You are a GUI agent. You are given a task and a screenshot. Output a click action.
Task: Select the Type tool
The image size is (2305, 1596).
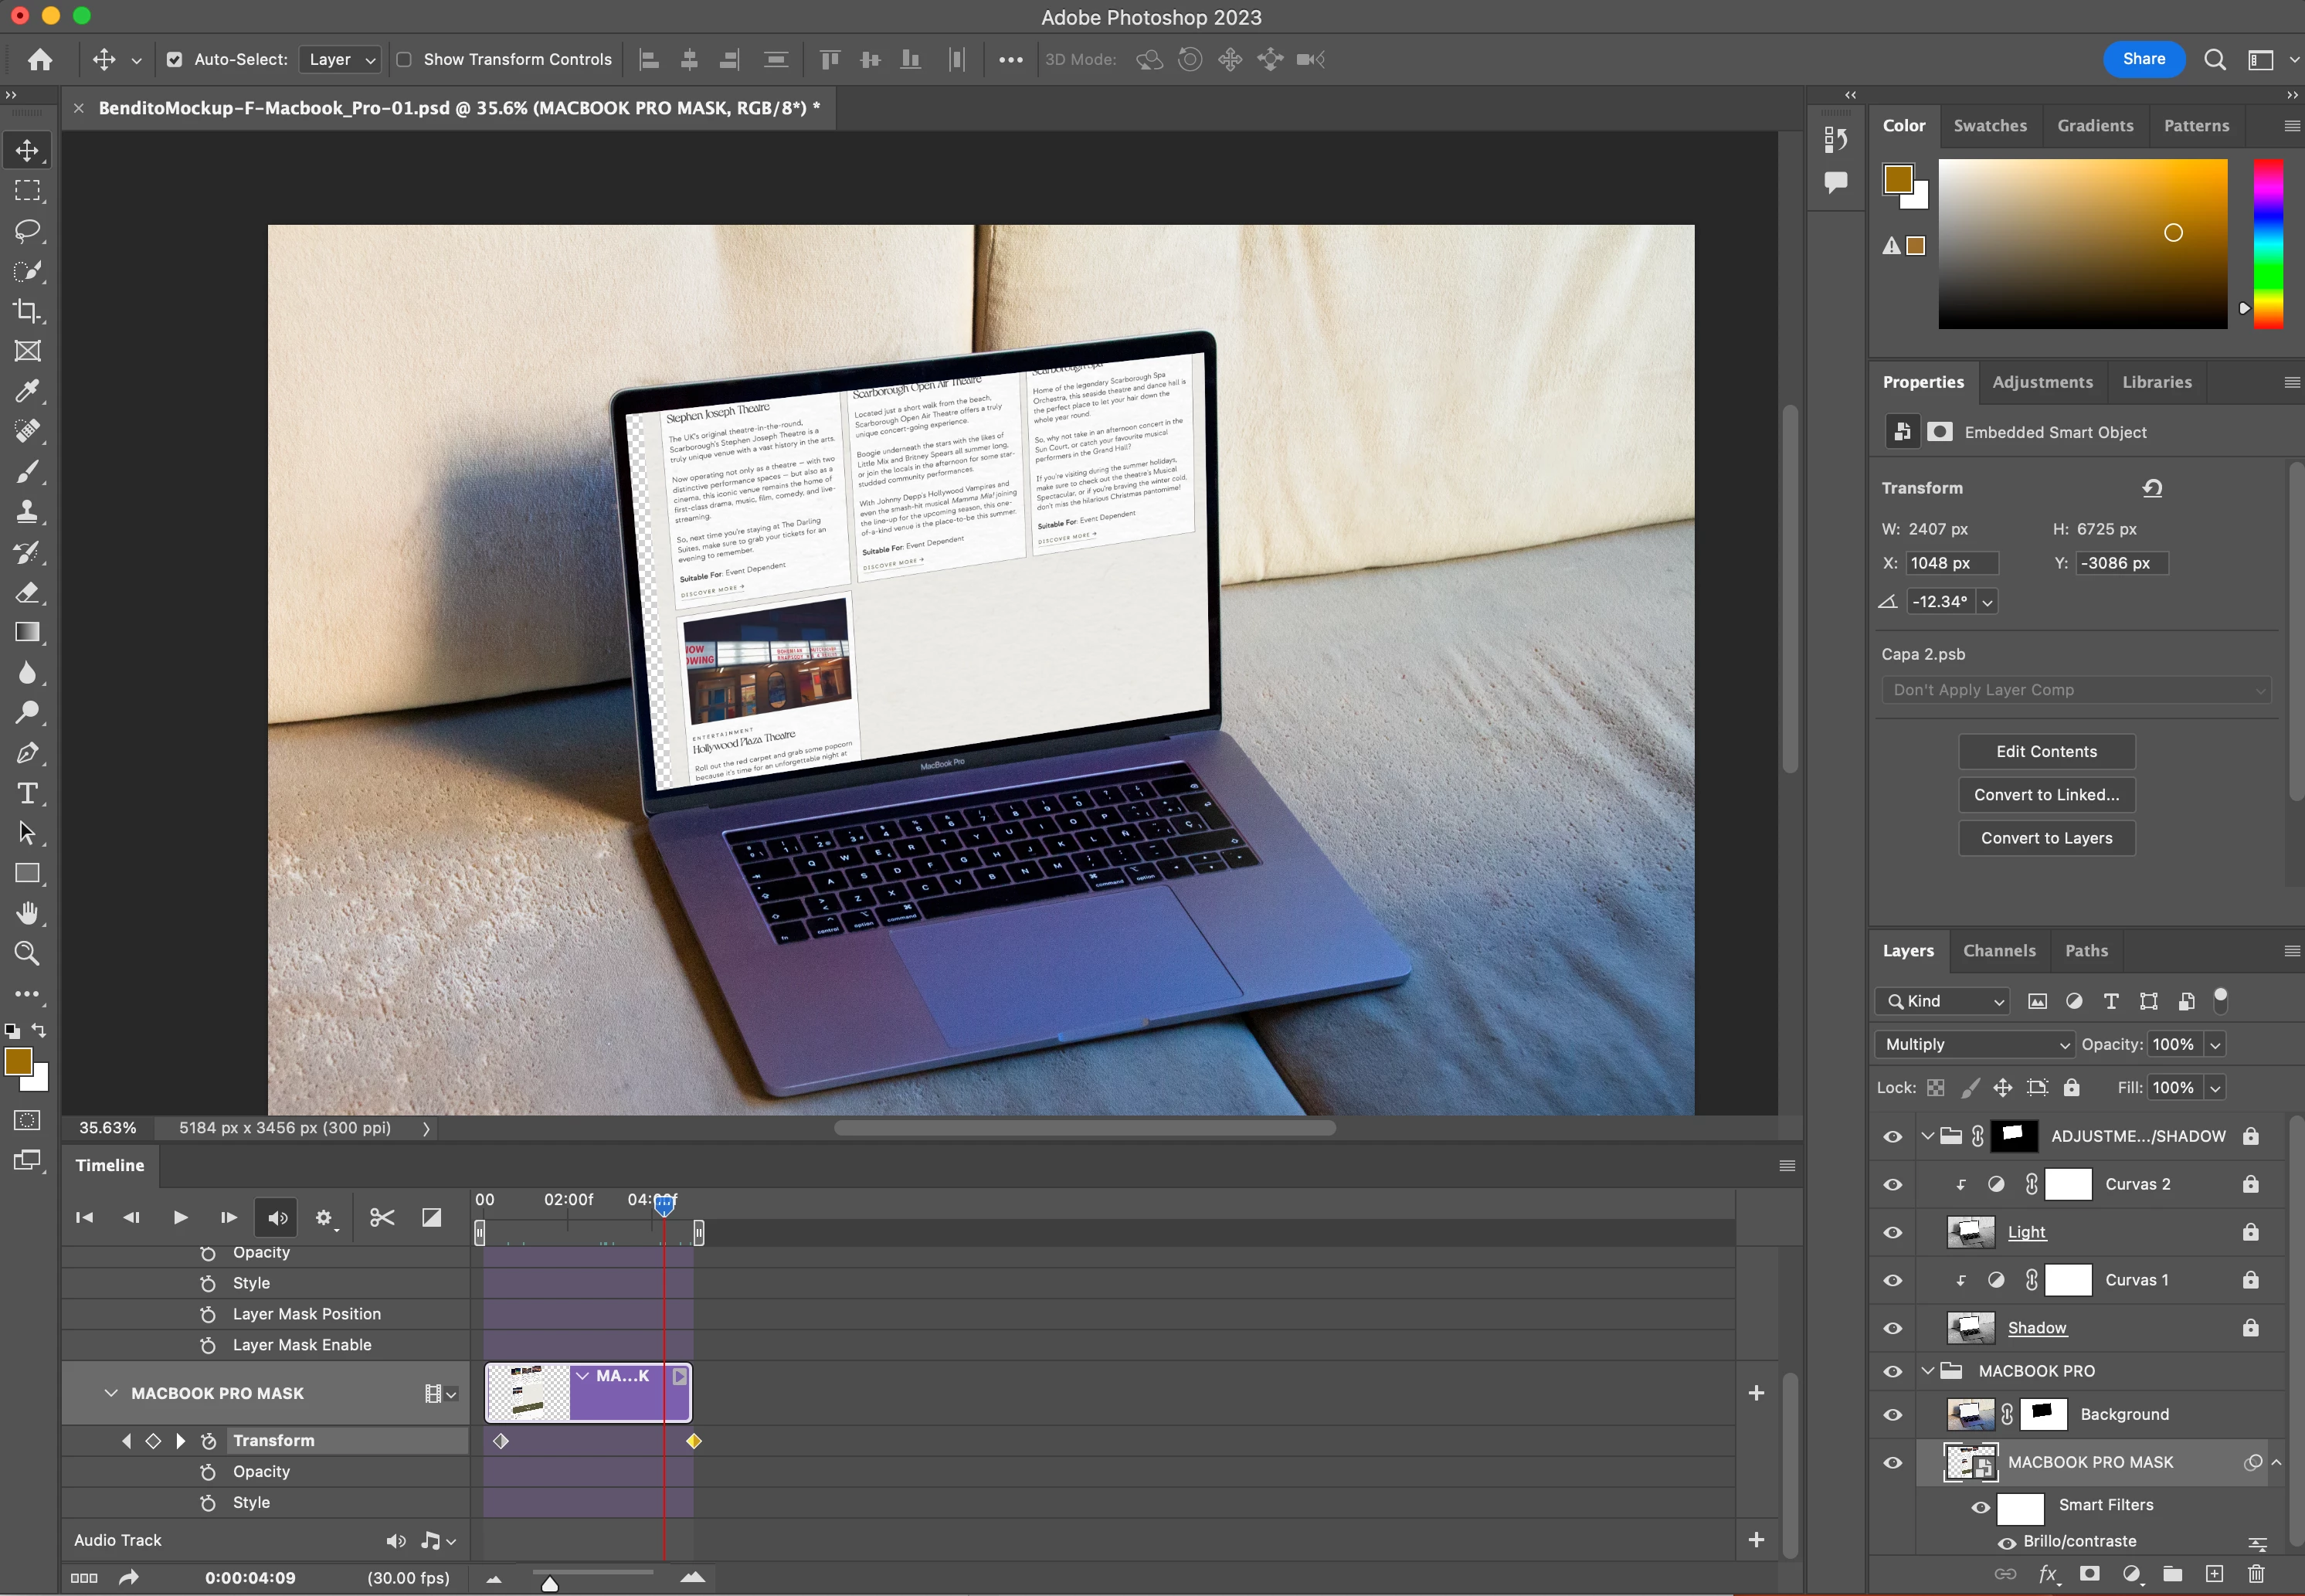[x=27, y=793]
